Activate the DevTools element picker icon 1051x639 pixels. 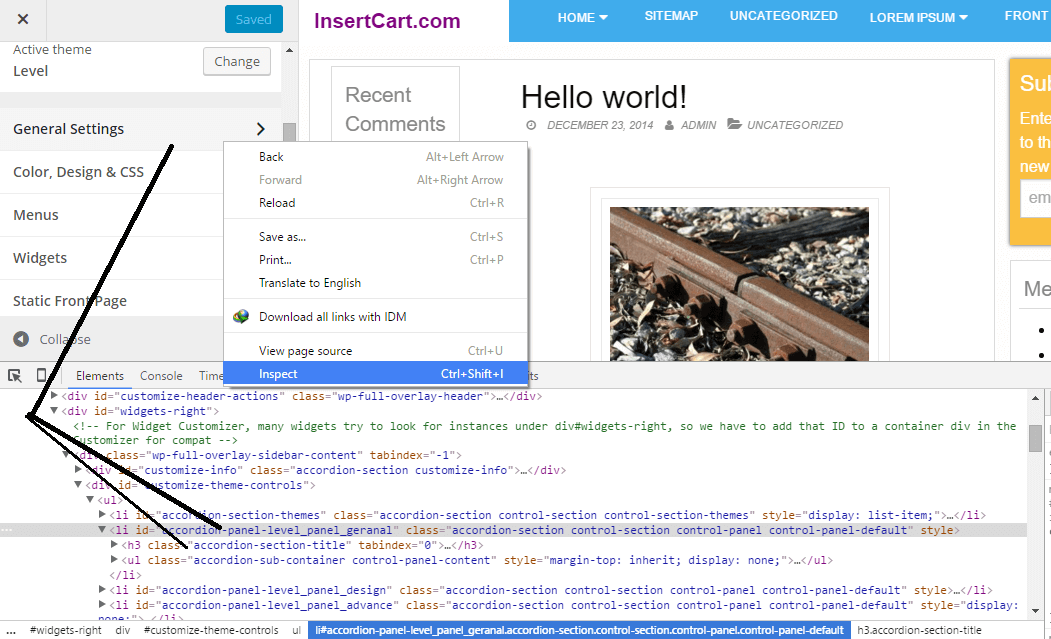(15, 375)
